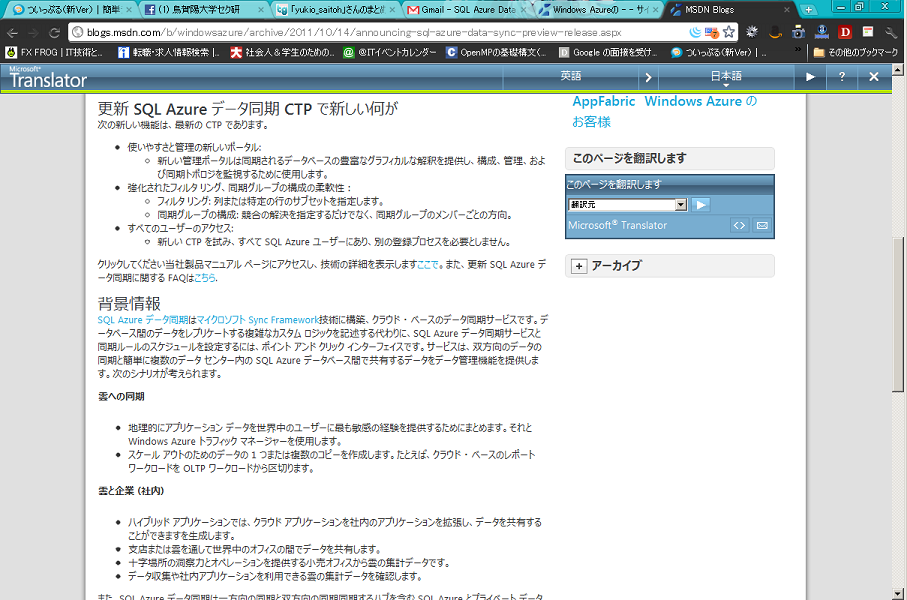The width and height of the screenshot is (907, 600).
Task: Click the email envelope icon in Translator widget
Action: pos(761,226)
